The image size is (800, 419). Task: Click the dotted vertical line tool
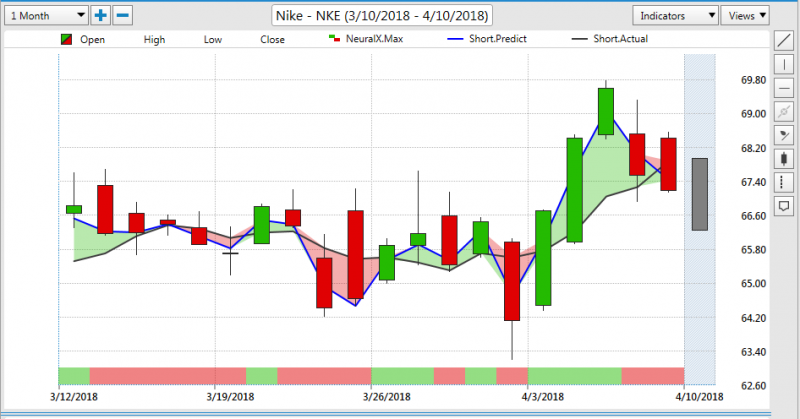[784, 182]
